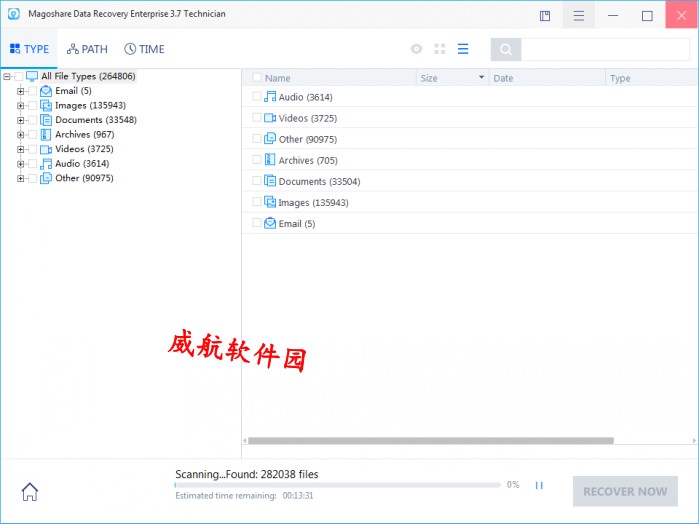Sort by the Size column header

(428, 78)
